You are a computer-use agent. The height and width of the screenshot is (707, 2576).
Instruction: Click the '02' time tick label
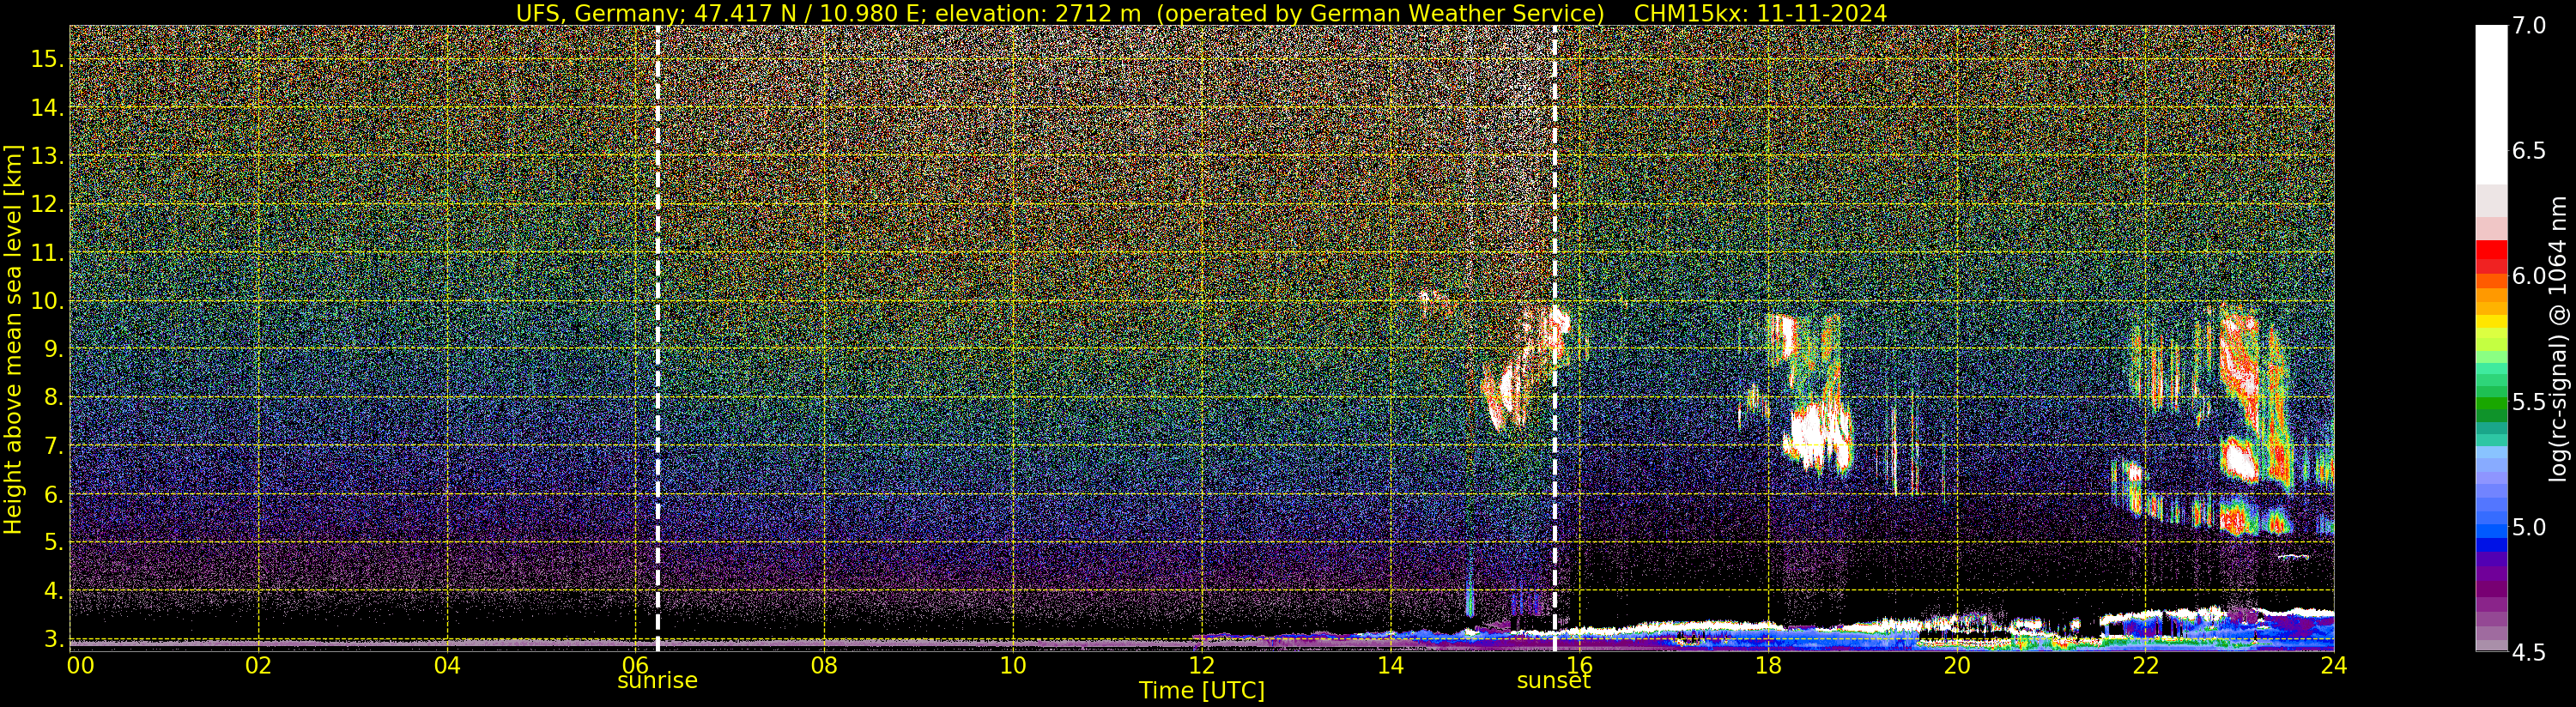(x=258, y=665)
